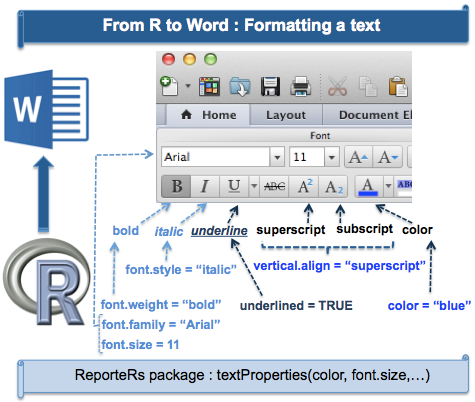Open the underline style dropdown arrow
The height and width of the screenshot is (402, 475).
point(254,186)
